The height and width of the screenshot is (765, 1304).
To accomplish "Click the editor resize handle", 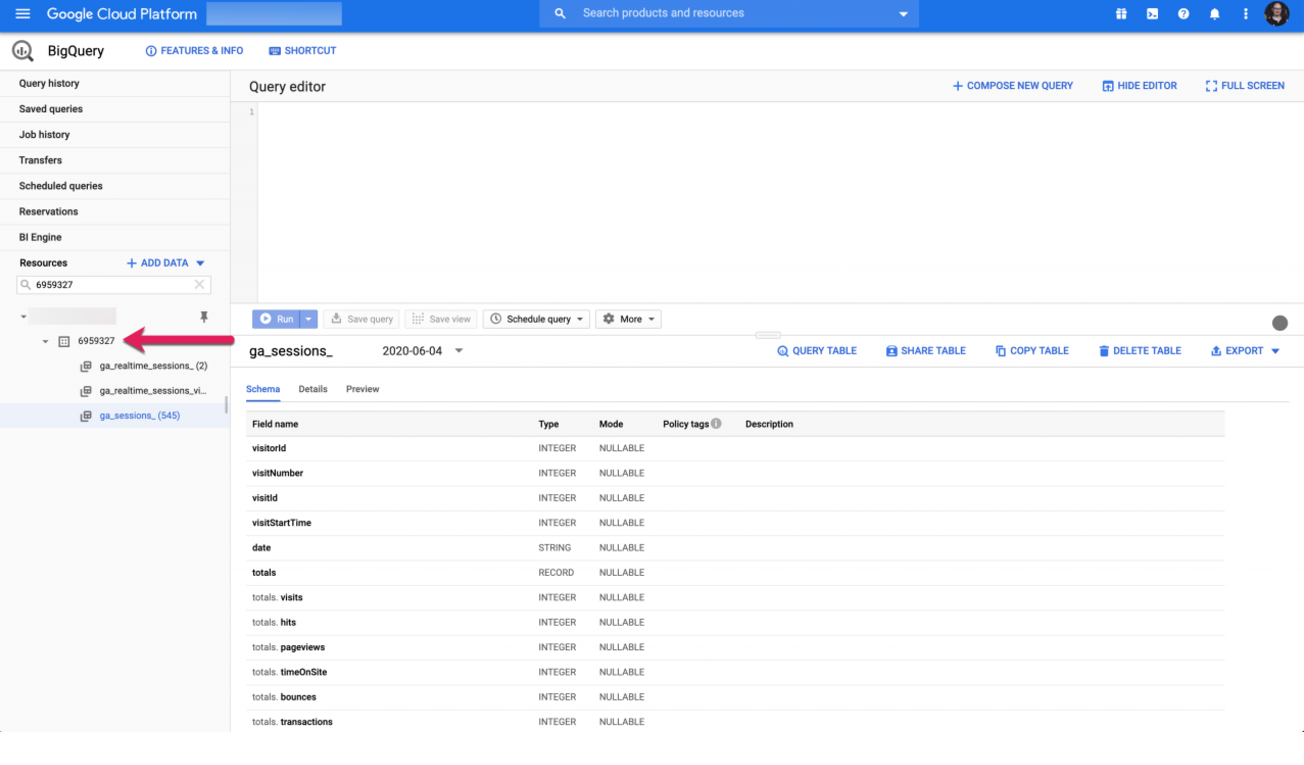I will [x=767, y=335].
